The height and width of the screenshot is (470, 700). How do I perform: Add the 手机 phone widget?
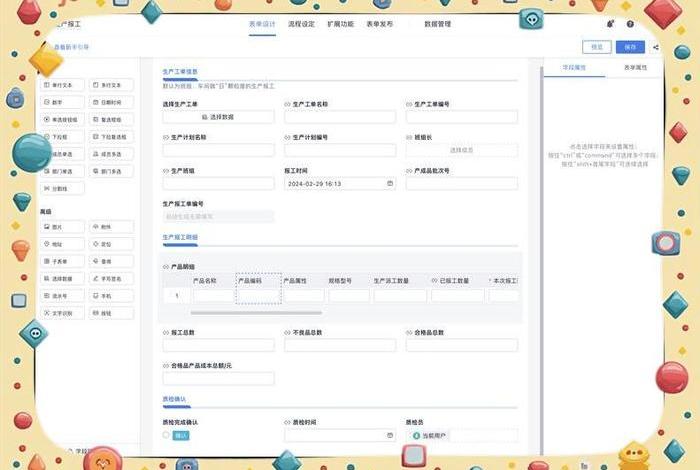[111, 296]
